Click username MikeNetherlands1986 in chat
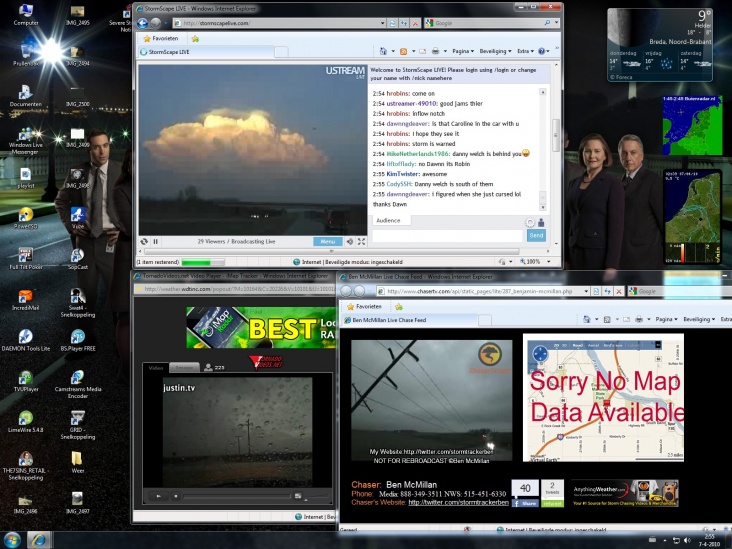The width and height of the screenshot is (732, 549). click(x=417, y=154)
